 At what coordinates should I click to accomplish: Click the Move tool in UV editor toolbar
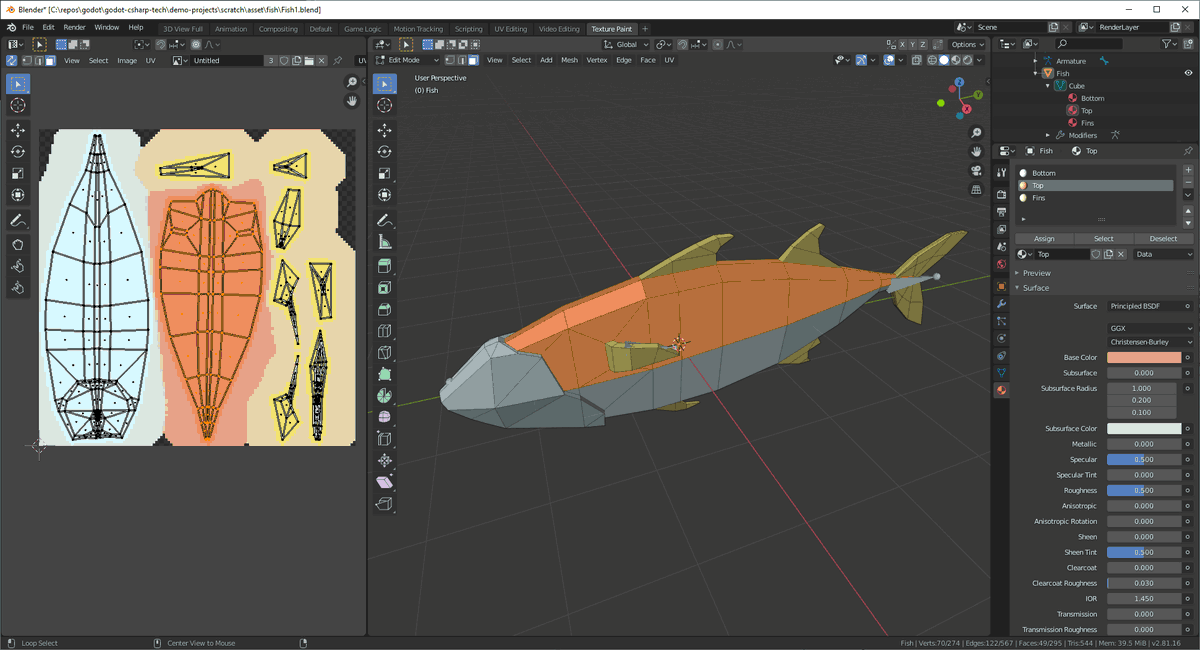coord(18,130)
